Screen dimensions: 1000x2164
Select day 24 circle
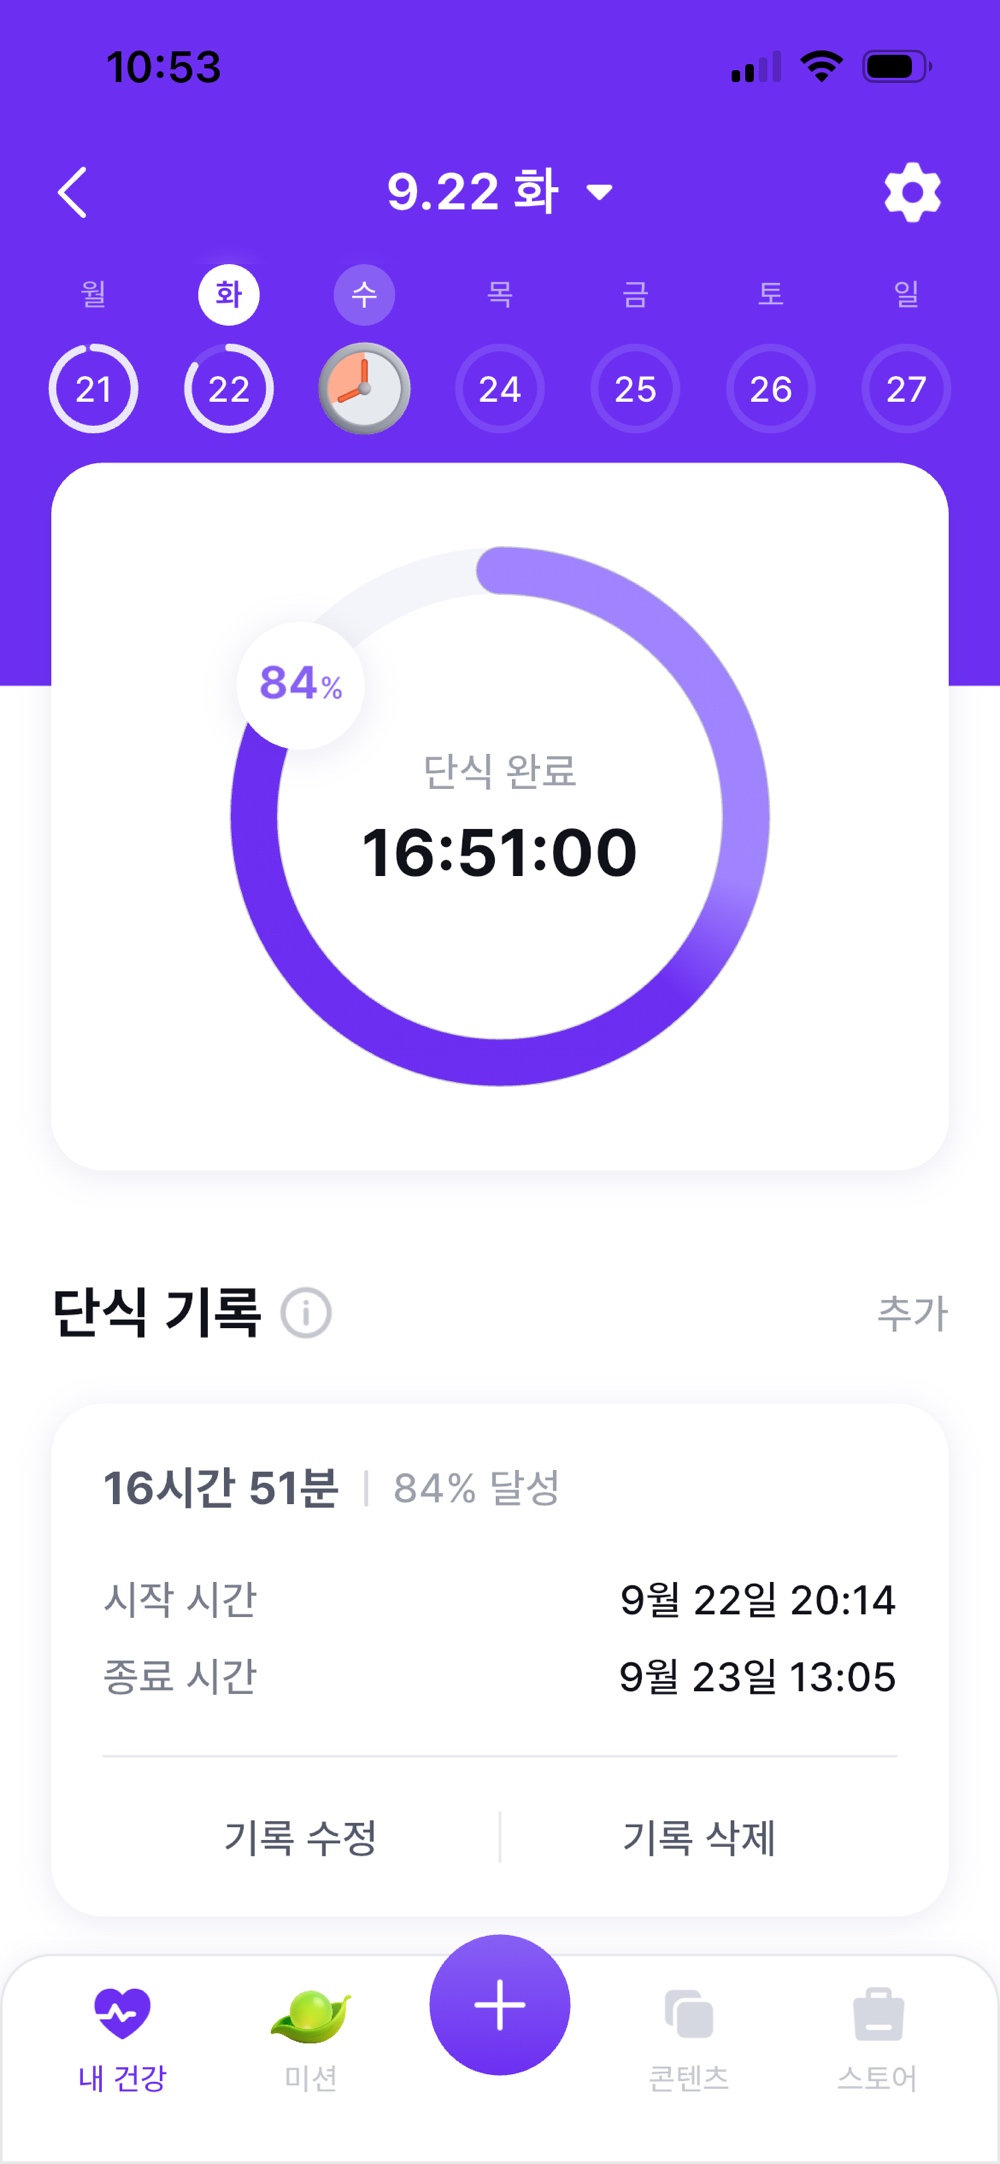pos(500,388)
